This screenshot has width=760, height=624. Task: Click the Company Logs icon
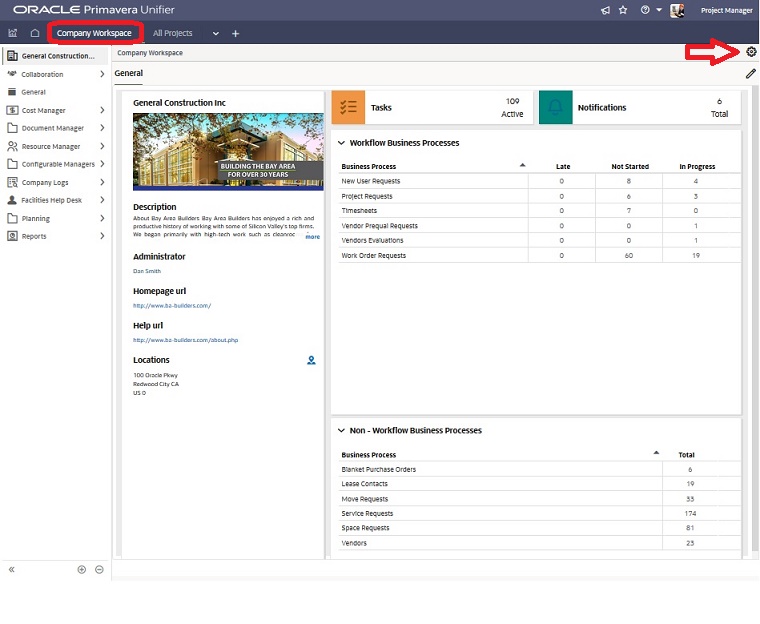(x=13, y=182)
